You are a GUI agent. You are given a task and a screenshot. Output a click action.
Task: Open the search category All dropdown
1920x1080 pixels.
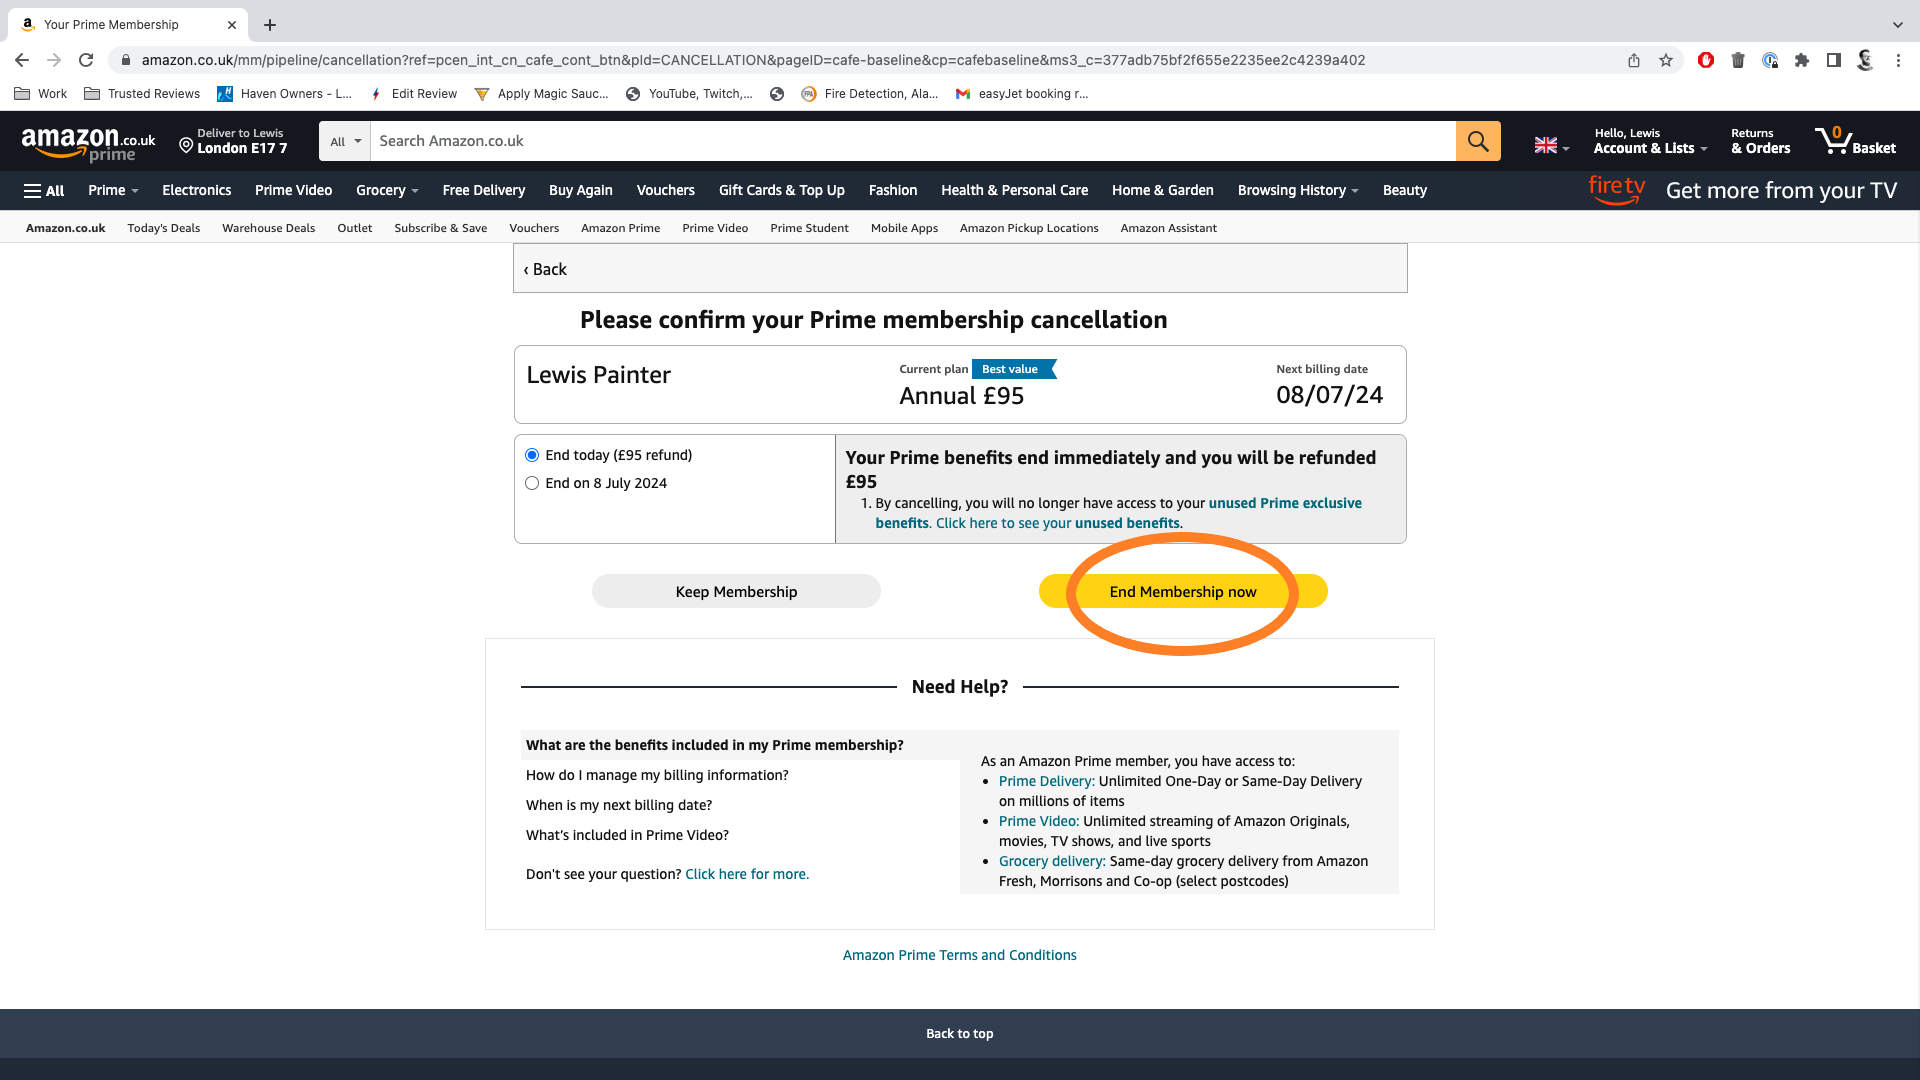[x=345, y=141]
